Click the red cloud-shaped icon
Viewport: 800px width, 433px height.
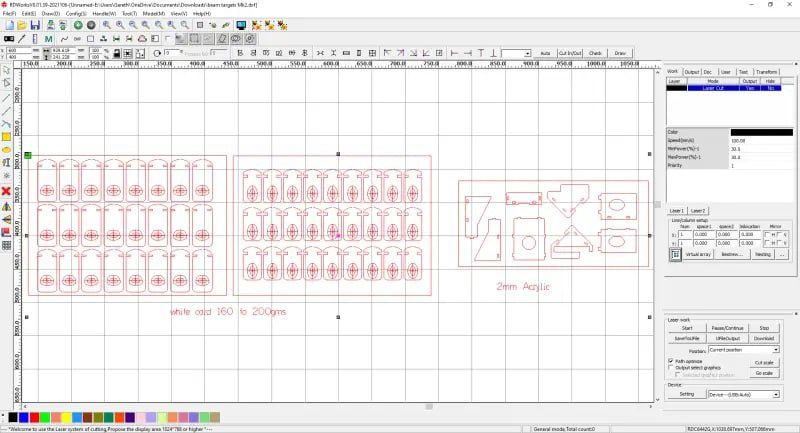[x=142, y=39]
